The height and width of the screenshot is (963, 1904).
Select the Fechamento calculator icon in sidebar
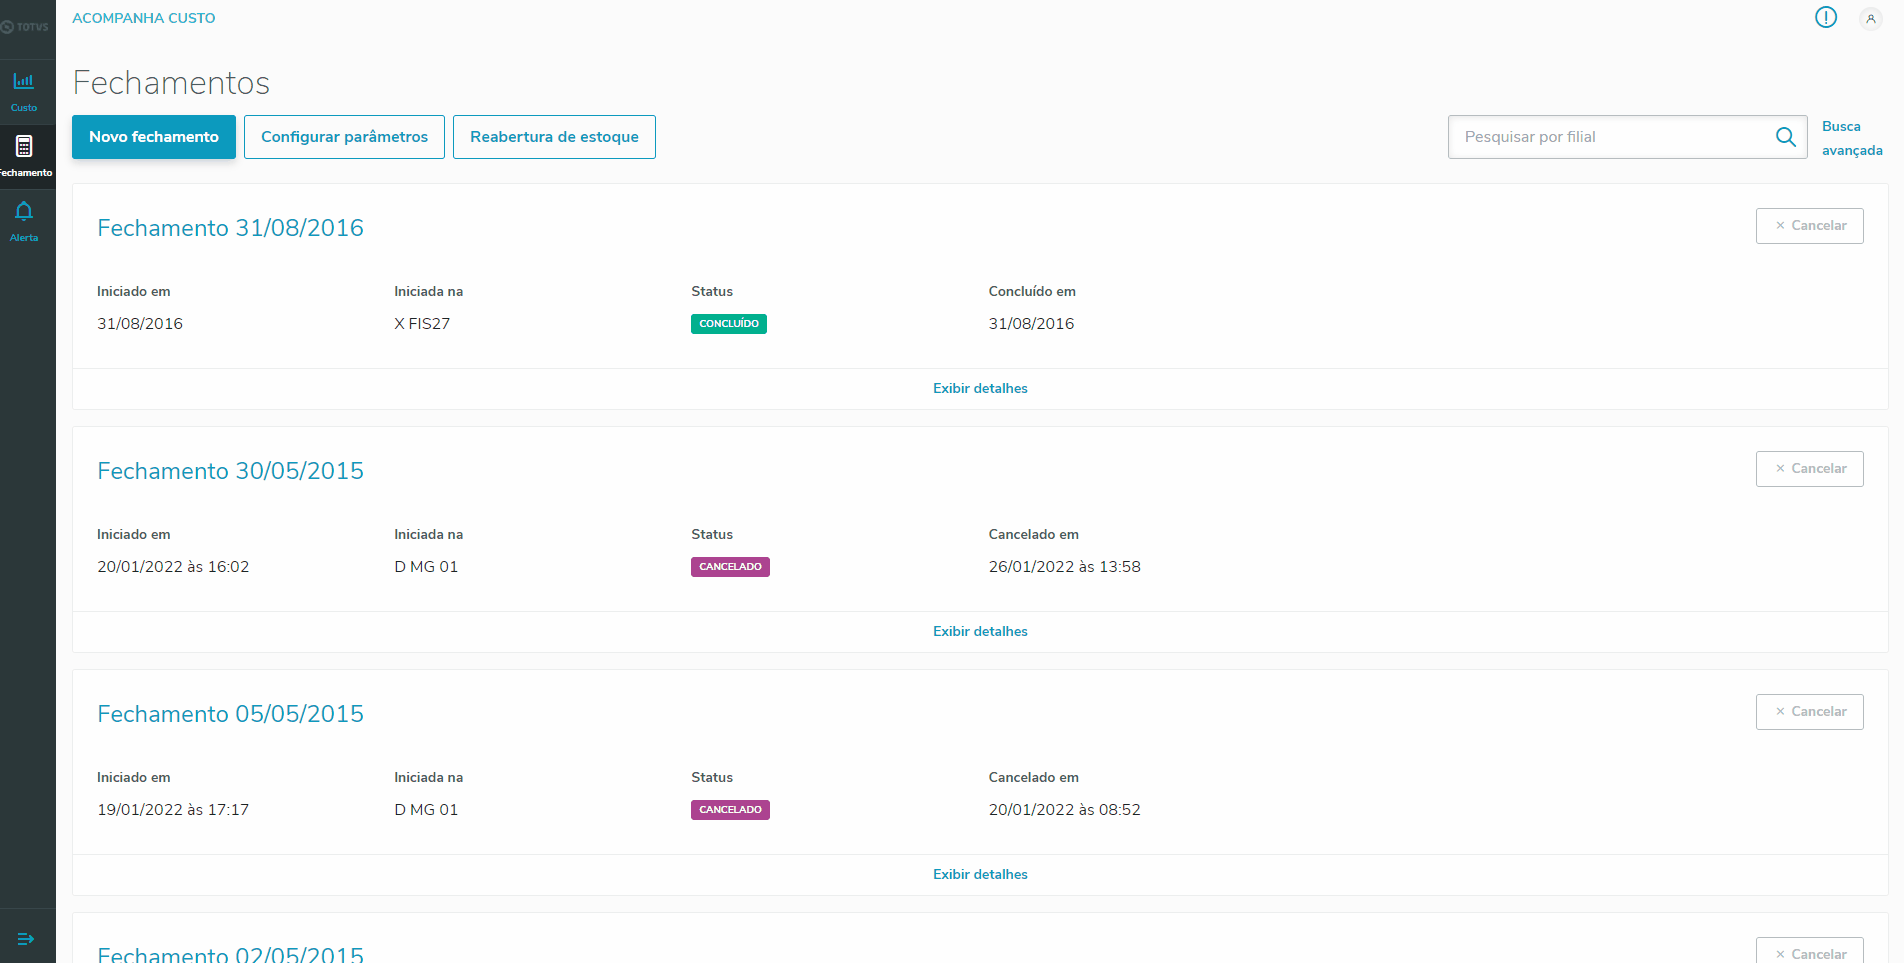24,147
